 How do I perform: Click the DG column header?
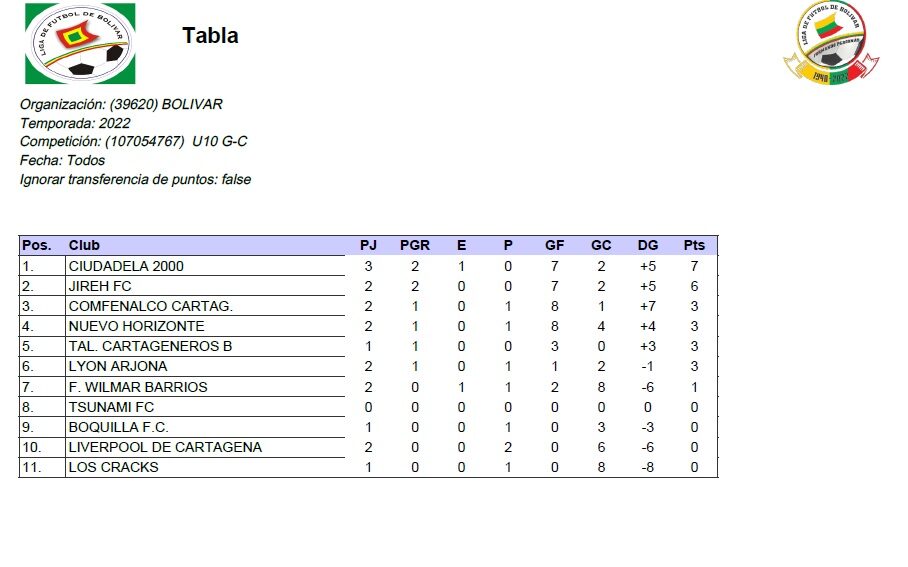pos(648,245)
